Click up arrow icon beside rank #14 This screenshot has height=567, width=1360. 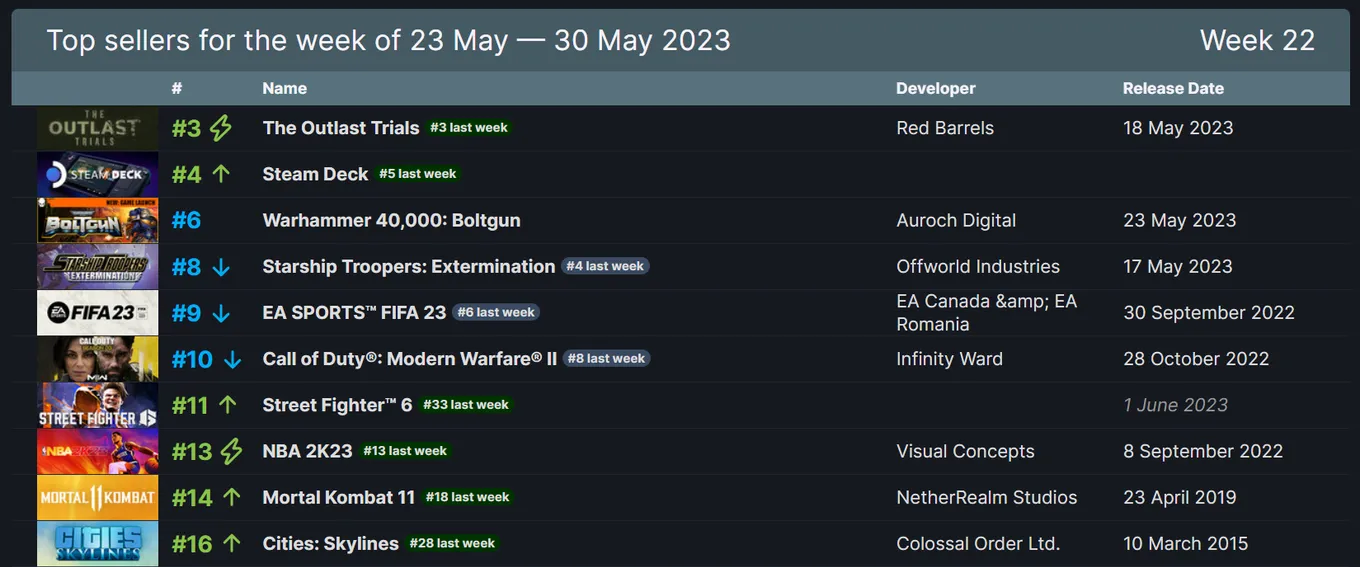click(232, 497)
